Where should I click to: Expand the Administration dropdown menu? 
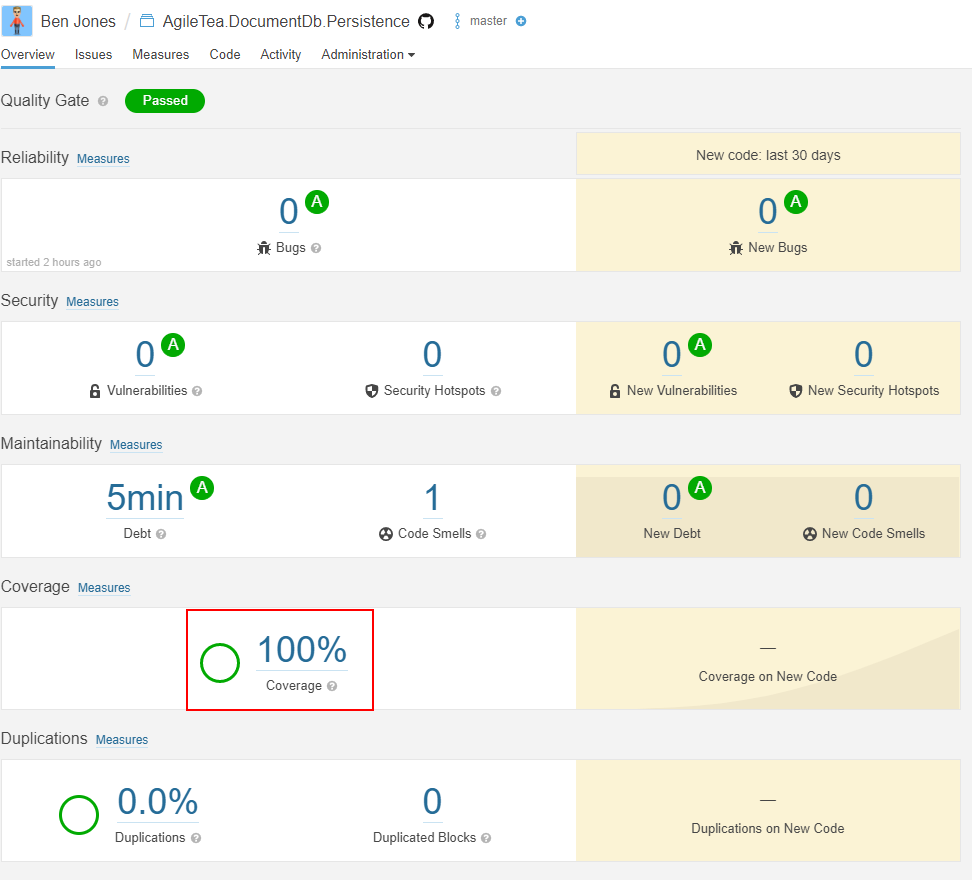(x=368, y=55)
